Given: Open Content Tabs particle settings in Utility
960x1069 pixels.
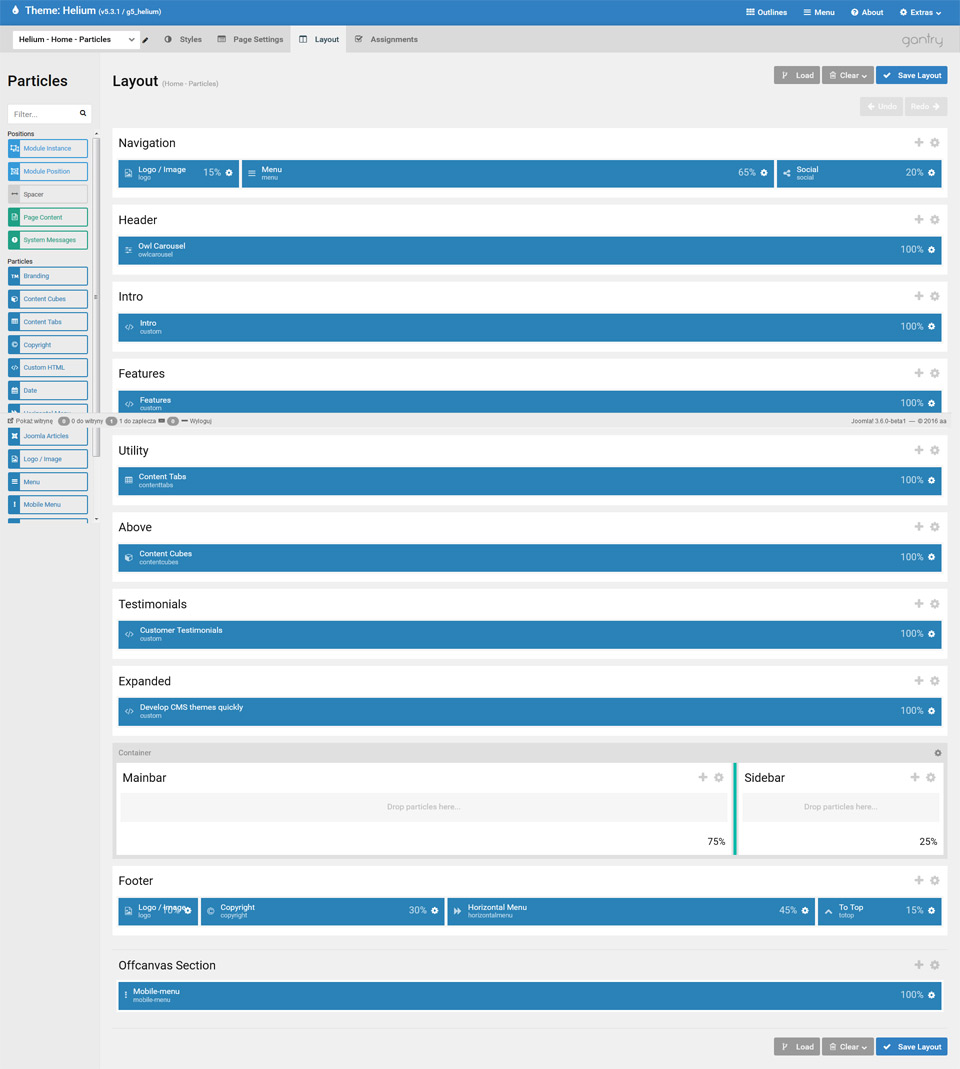Looking at the screenshot, I should point(931,481).
